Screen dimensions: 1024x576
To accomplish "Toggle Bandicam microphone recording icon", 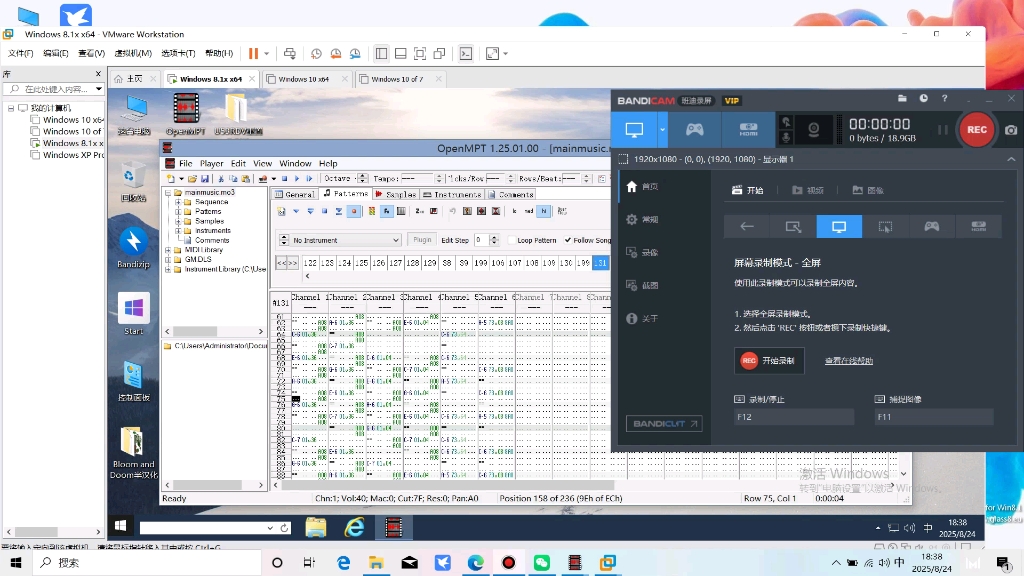I will pos(786,136).
